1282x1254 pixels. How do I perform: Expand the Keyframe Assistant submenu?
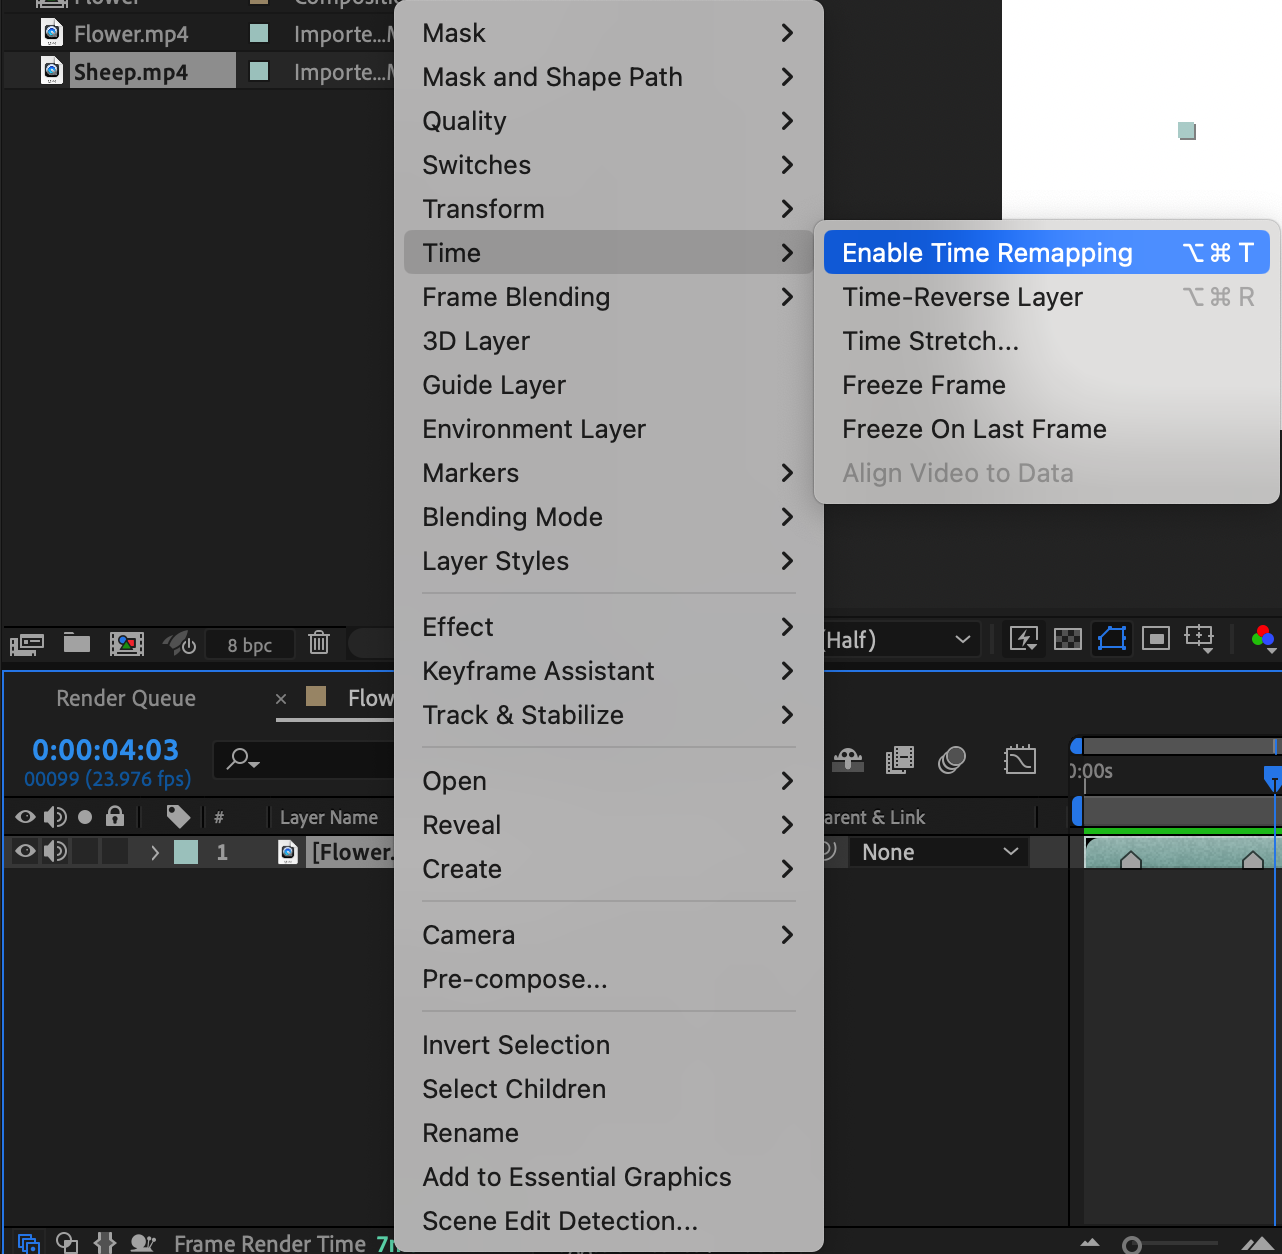pyautogui.click(x=608, y=671)
